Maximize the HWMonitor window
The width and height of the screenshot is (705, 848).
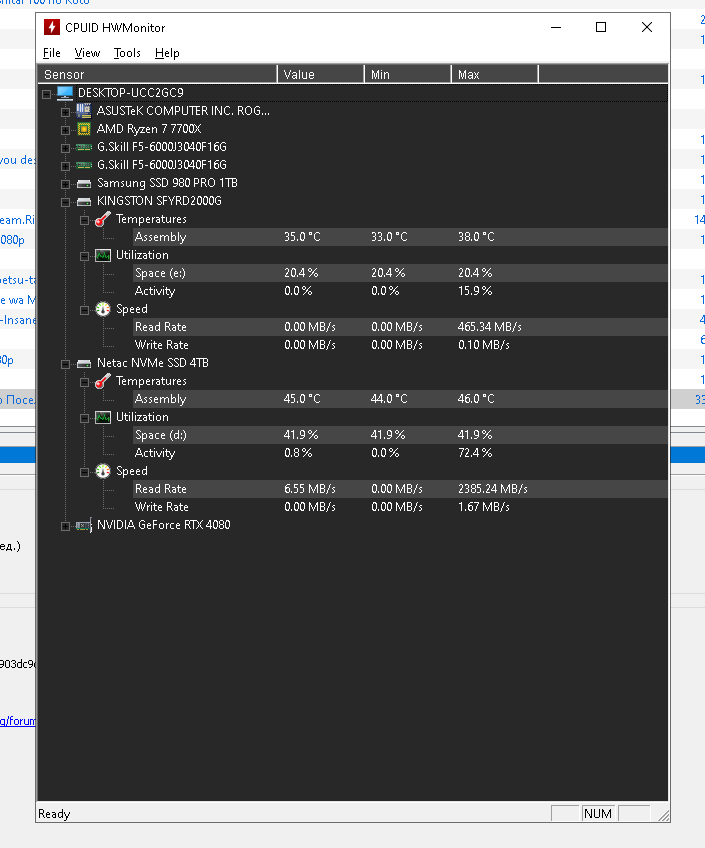[601, 27]
